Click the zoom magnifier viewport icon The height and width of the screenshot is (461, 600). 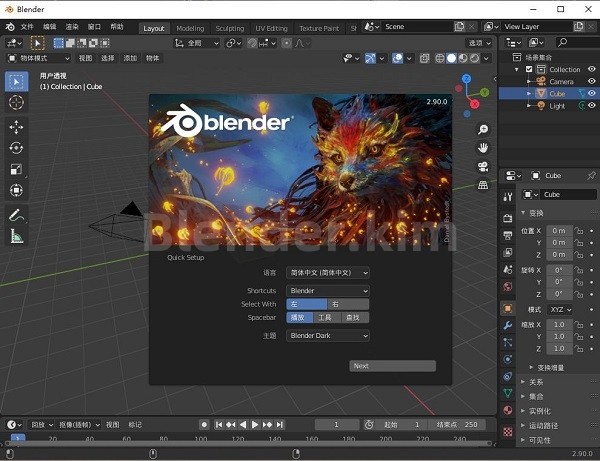[x=483, y=130]
